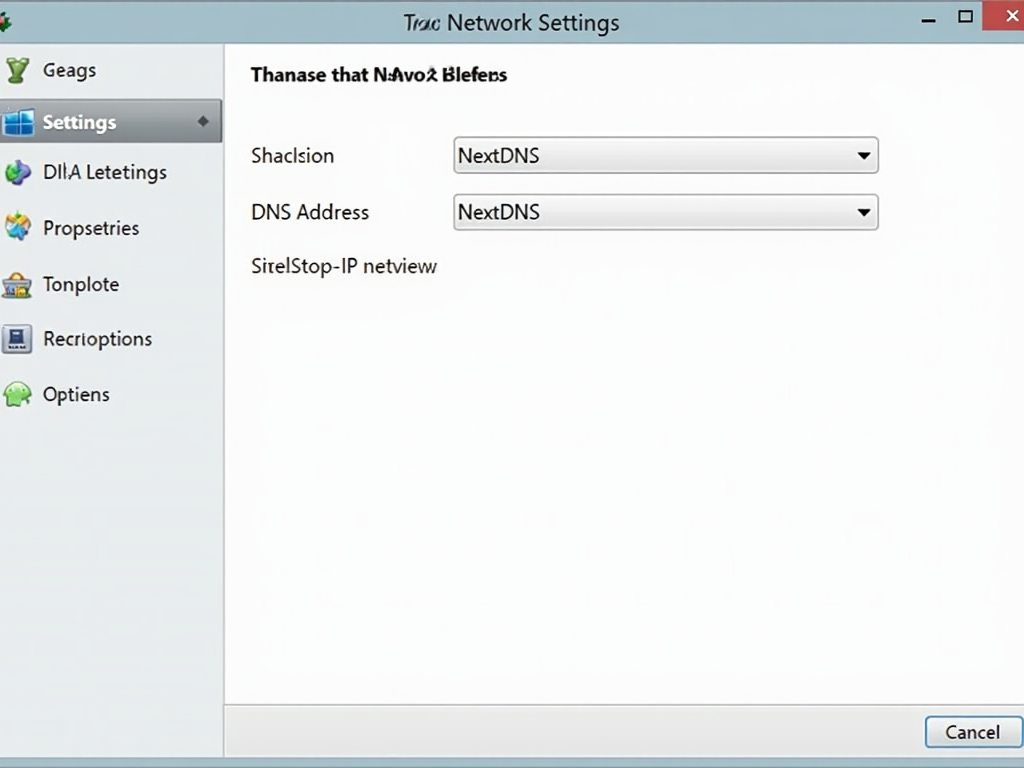
Task: Maximize the Network Settings window
Action: pyautogui.click(x=965, y=17)
